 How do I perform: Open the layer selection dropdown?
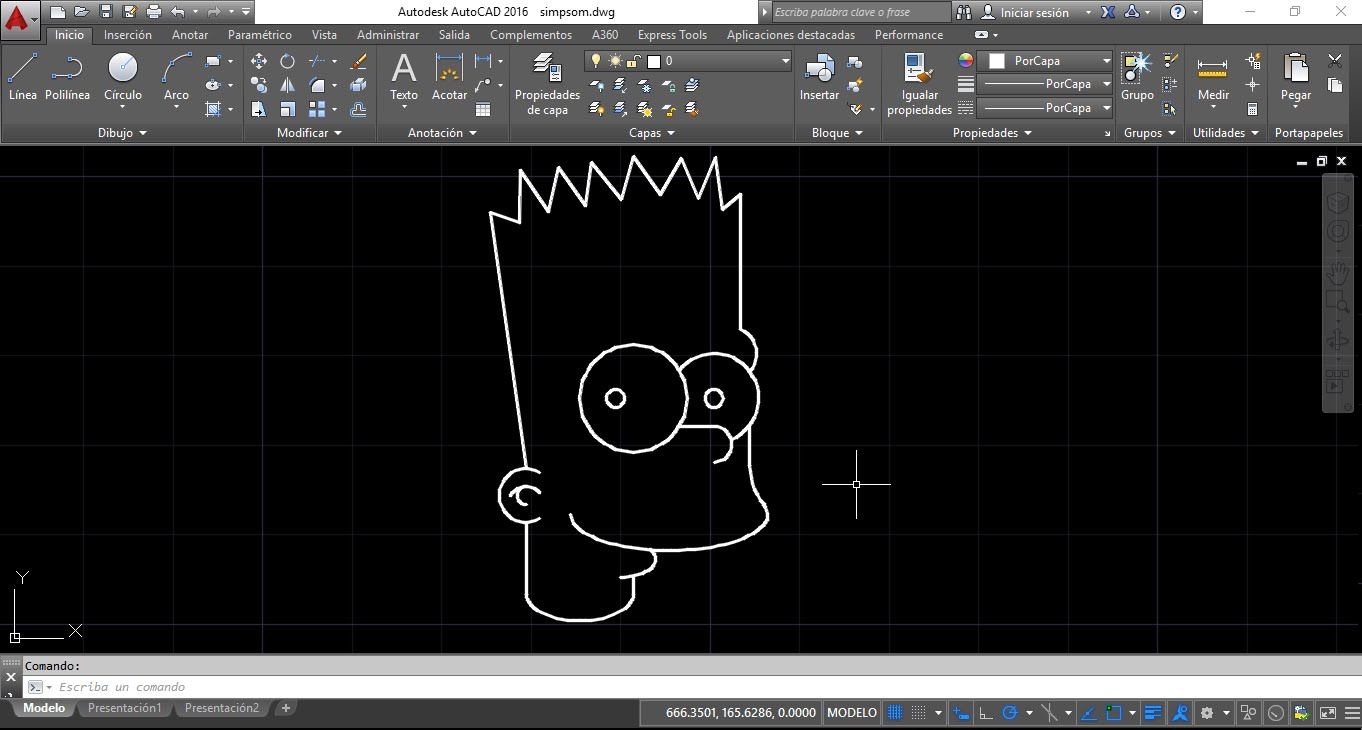[x=785, y=61]
